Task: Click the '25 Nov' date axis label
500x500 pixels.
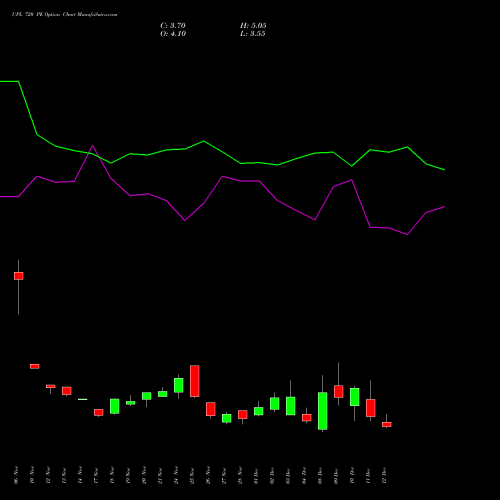Action: [x=192, y=475]
